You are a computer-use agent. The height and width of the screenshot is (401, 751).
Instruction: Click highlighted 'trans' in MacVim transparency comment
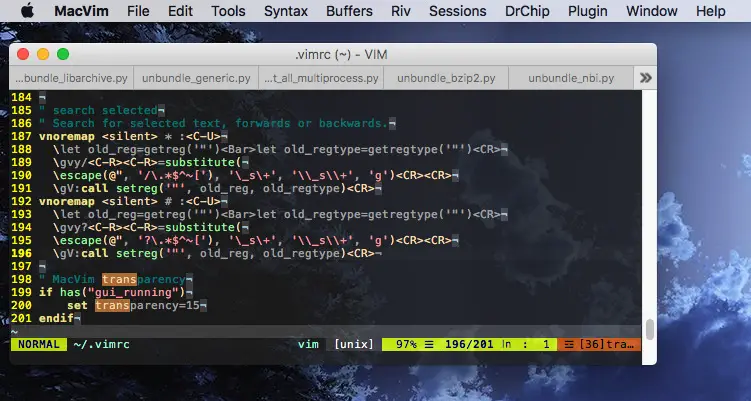pyautogui.click(x=119, y=279)
